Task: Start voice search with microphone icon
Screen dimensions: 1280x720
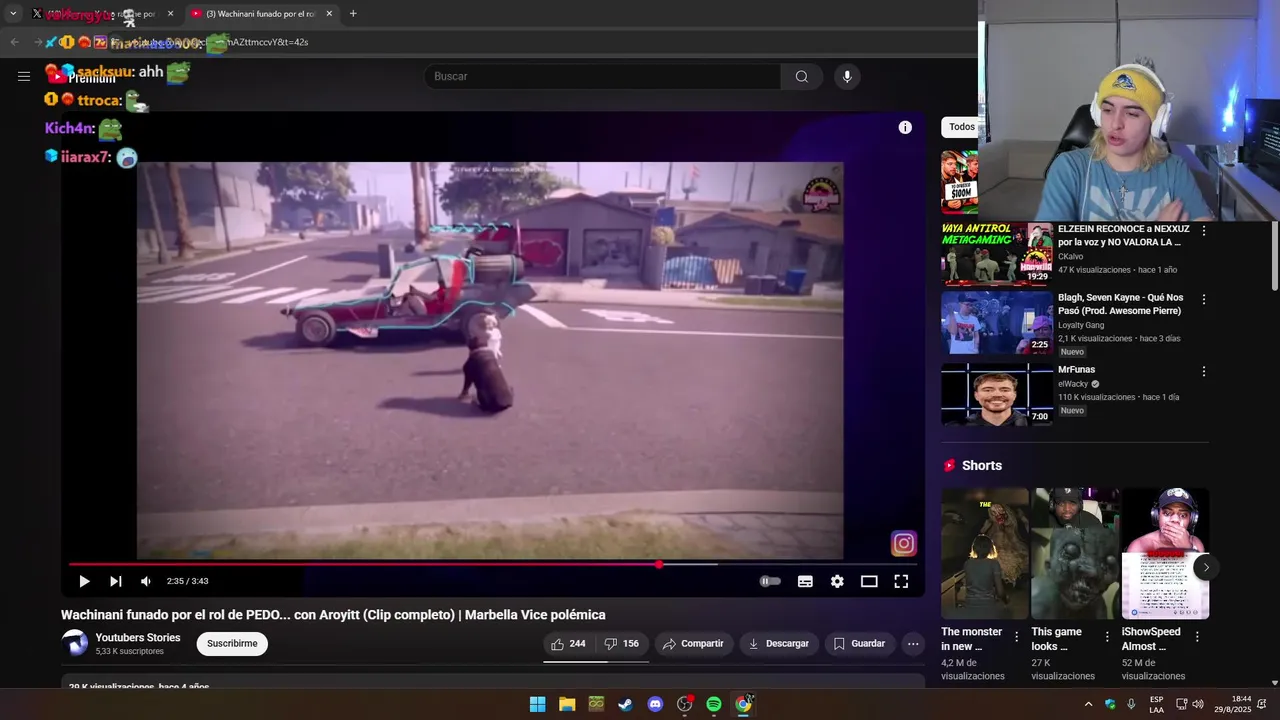Action: 847,76
